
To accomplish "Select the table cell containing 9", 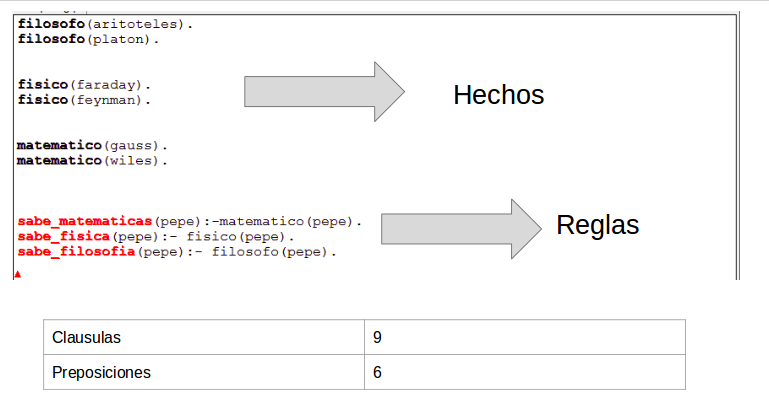I will click(524, 337).
